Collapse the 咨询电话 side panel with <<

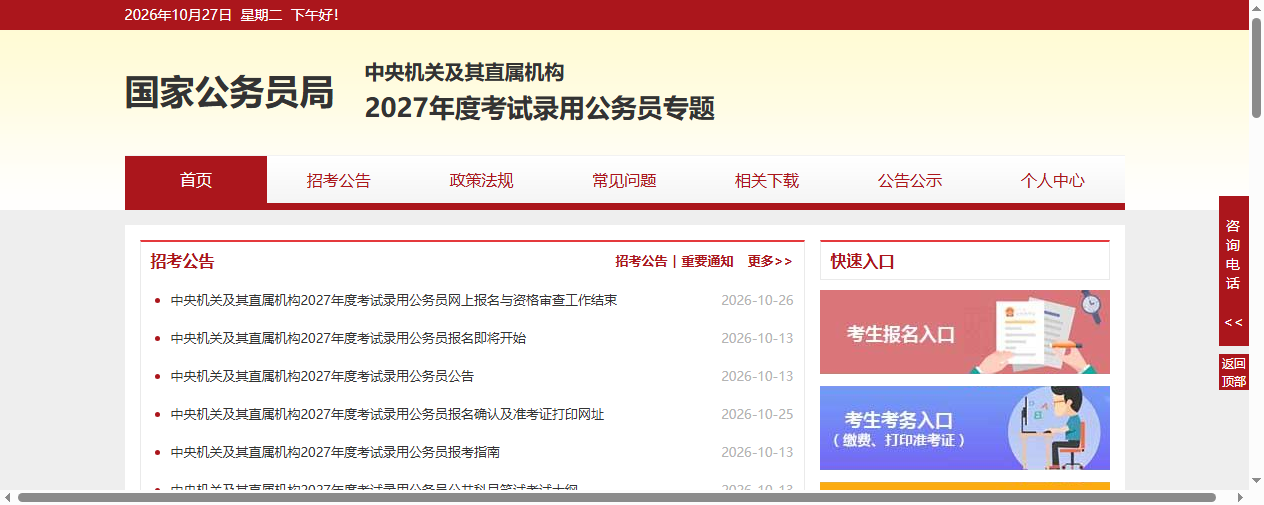point(1234,322)
